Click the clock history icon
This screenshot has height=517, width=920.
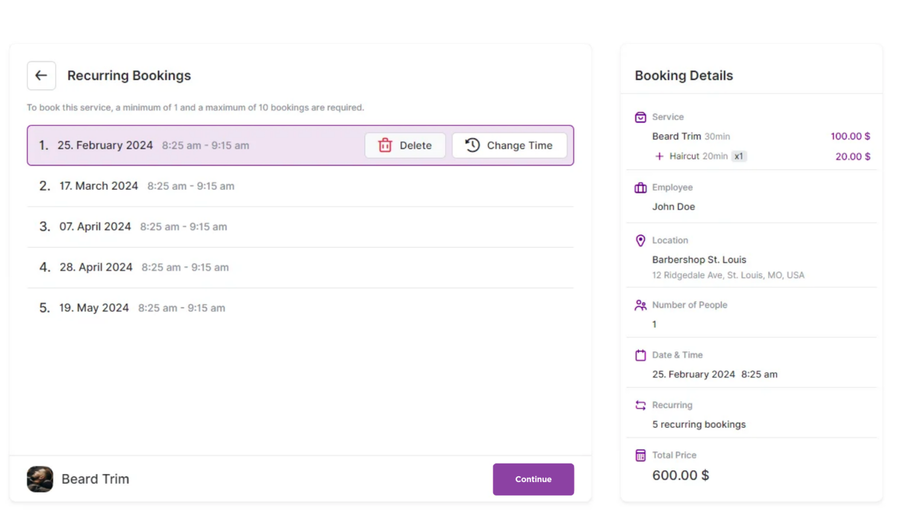pyautogui.click(x=472, y=145)
